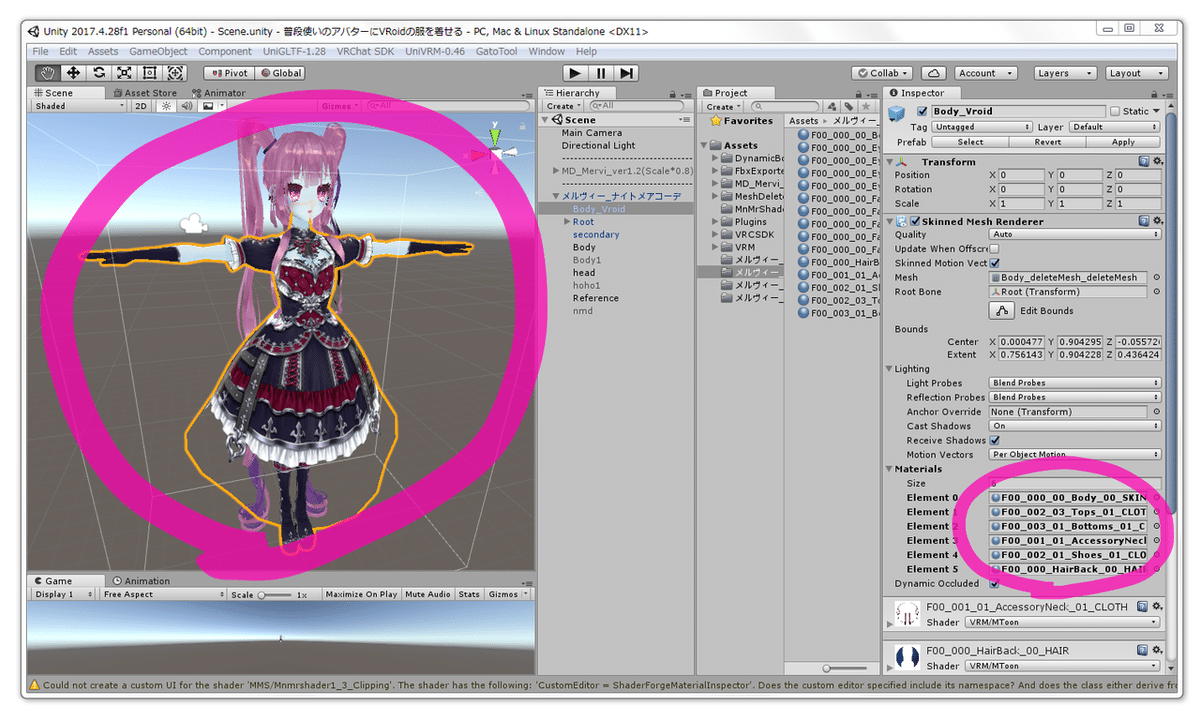Select the combined Transform tool

coord(175,73)
